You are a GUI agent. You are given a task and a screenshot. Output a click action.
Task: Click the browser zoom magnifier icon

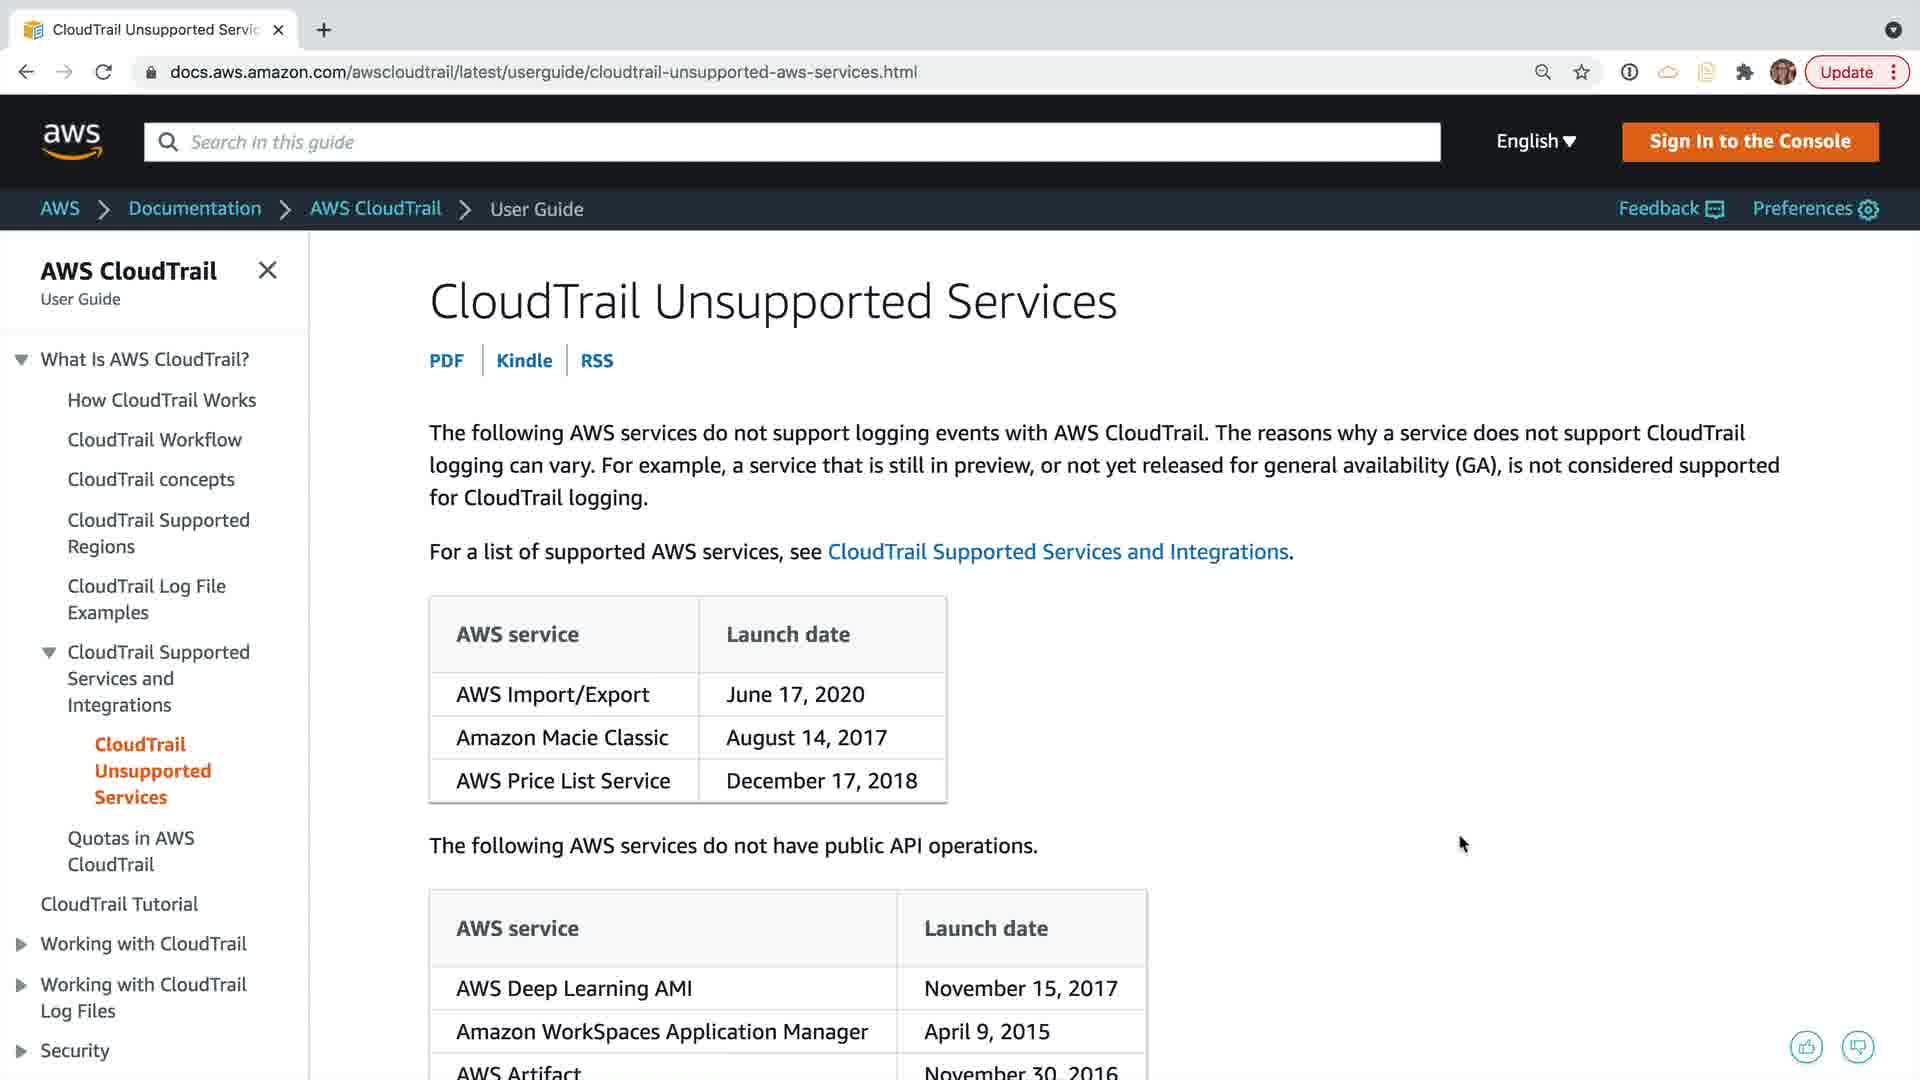click(1543, 72)
